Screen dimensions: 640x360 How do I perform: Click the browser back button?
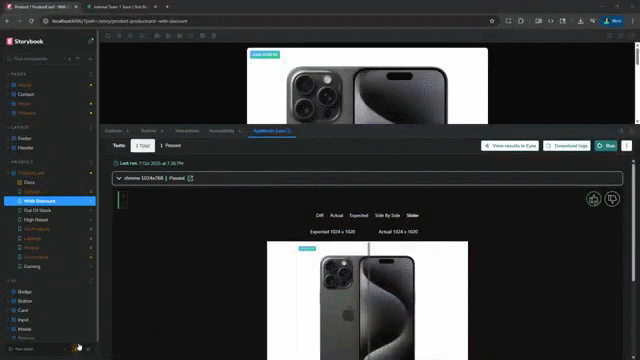(7, 21)
